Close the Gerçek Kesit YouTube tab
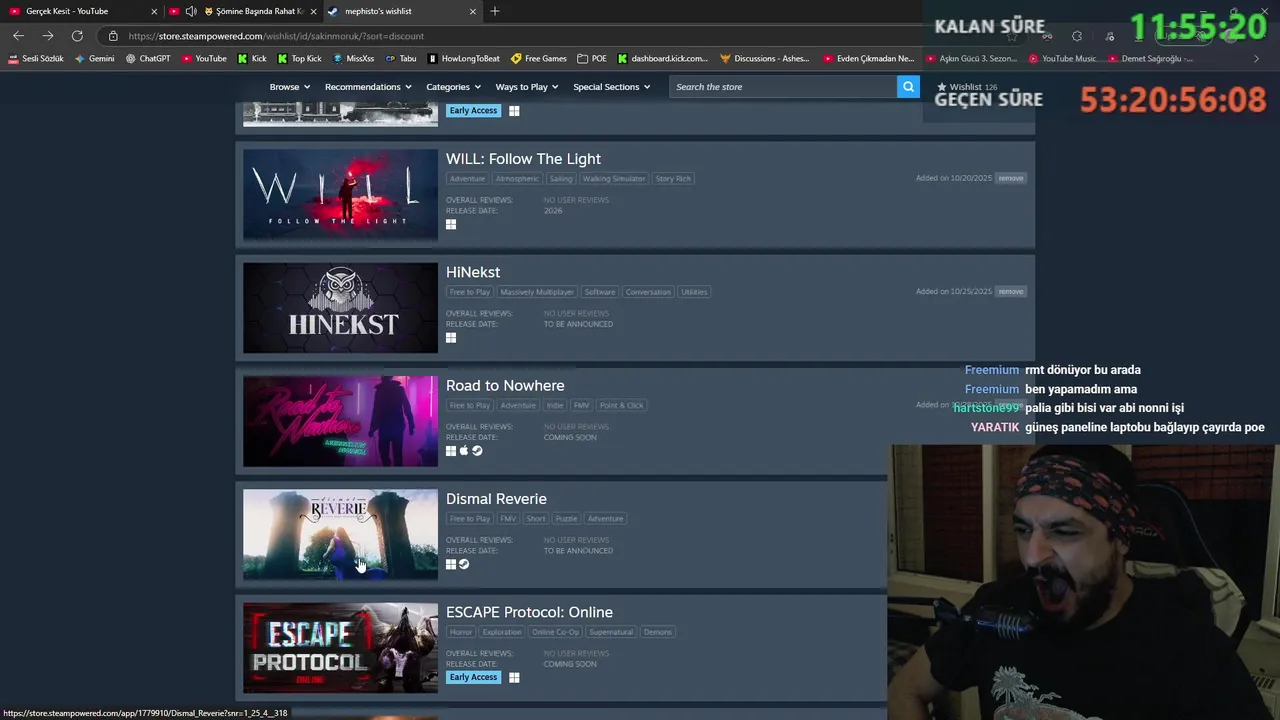The image size is (1280, 720). click(153, 11)
